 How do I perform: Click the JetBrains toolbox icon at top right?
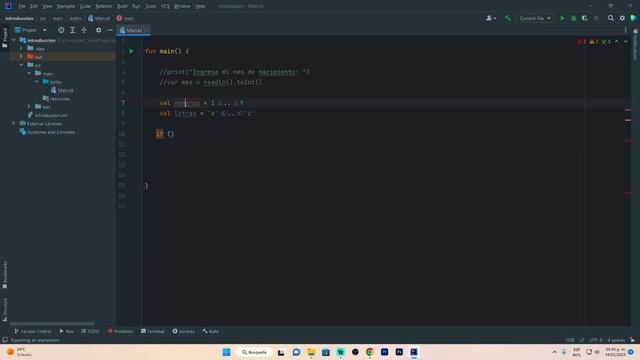633,18
